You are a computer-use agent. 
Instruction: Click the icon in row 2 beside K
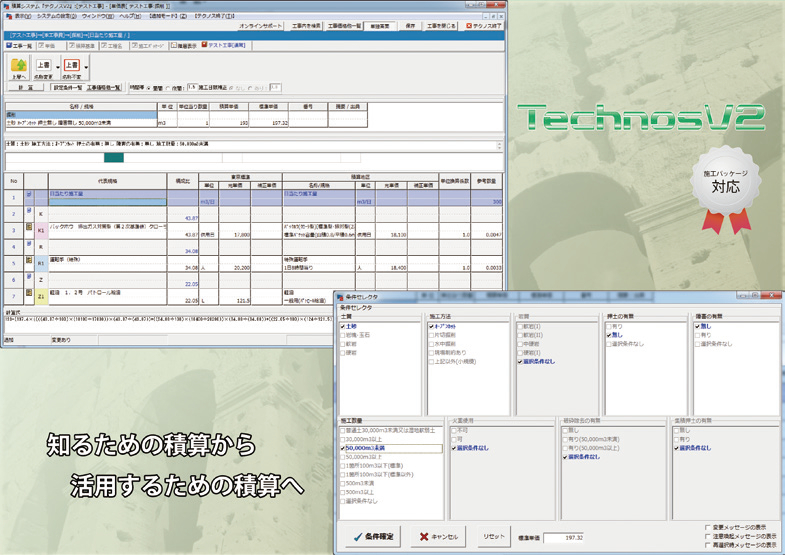[x=29, y=211]
